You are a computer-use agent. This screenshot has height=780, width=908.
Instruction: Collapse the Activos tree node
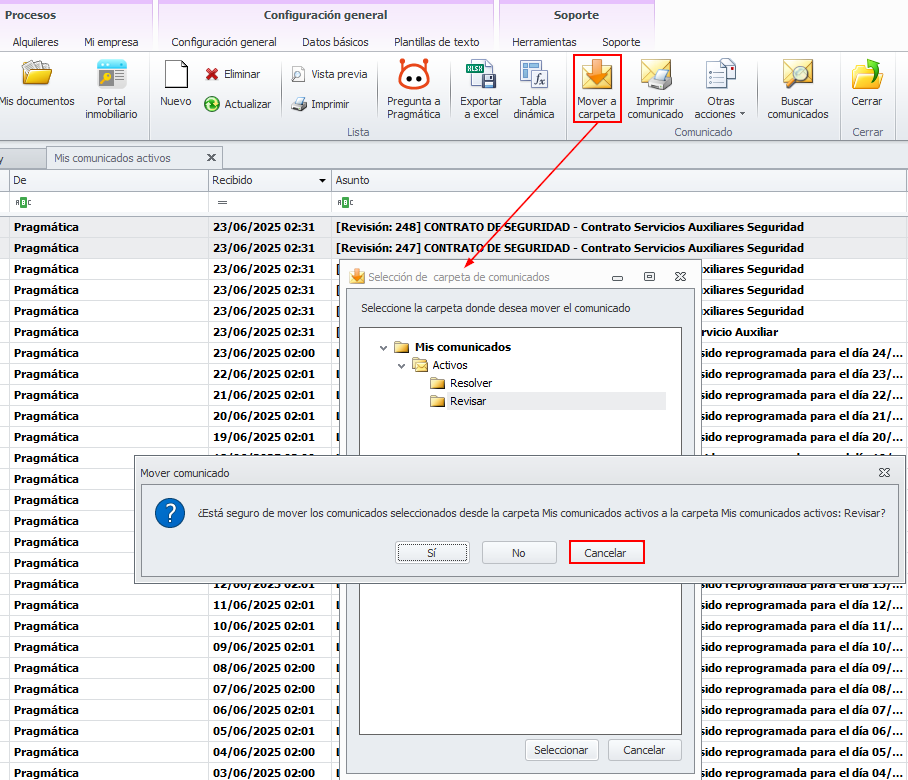[x=401, y=365]
